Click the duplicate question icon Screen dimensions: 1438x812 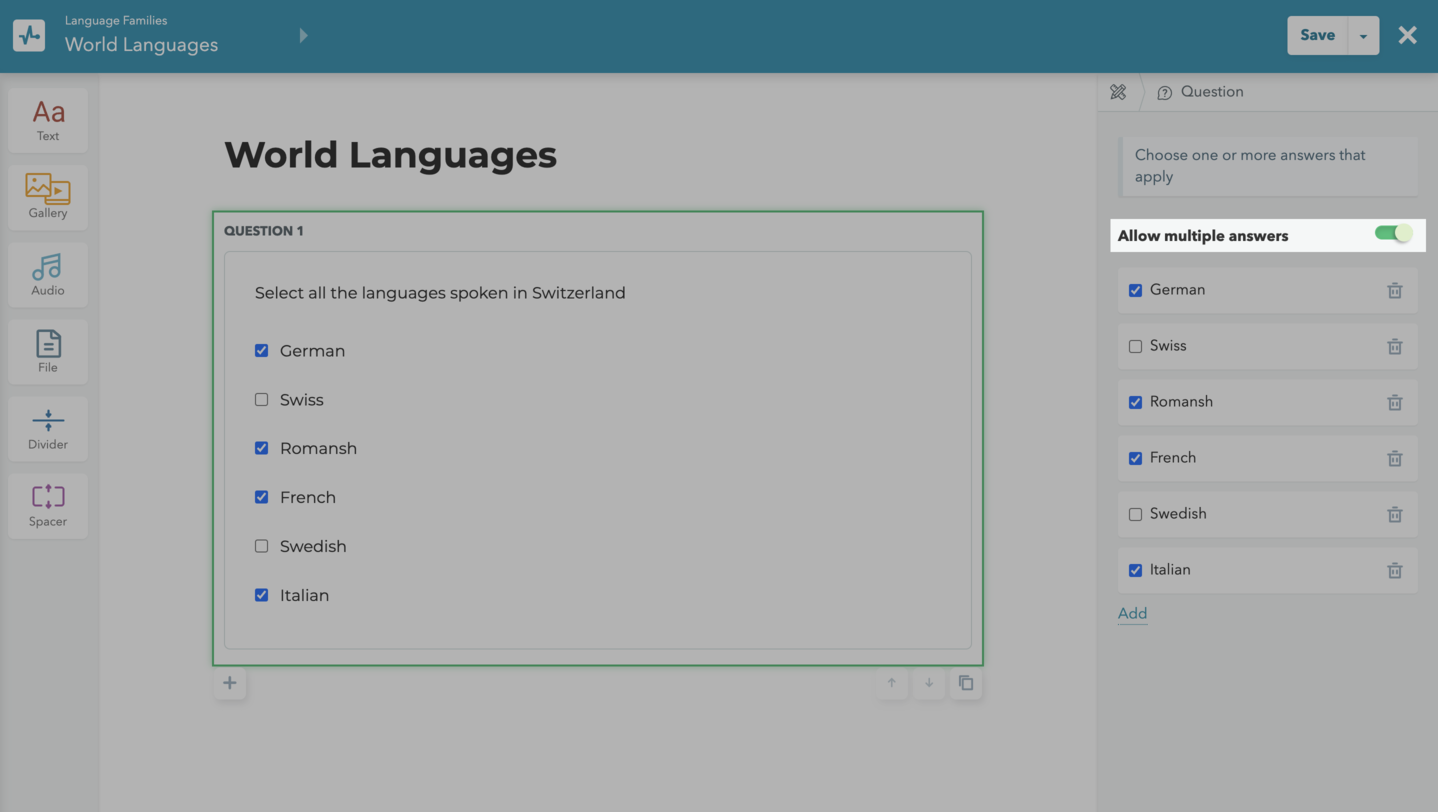(x=965, y=683)
